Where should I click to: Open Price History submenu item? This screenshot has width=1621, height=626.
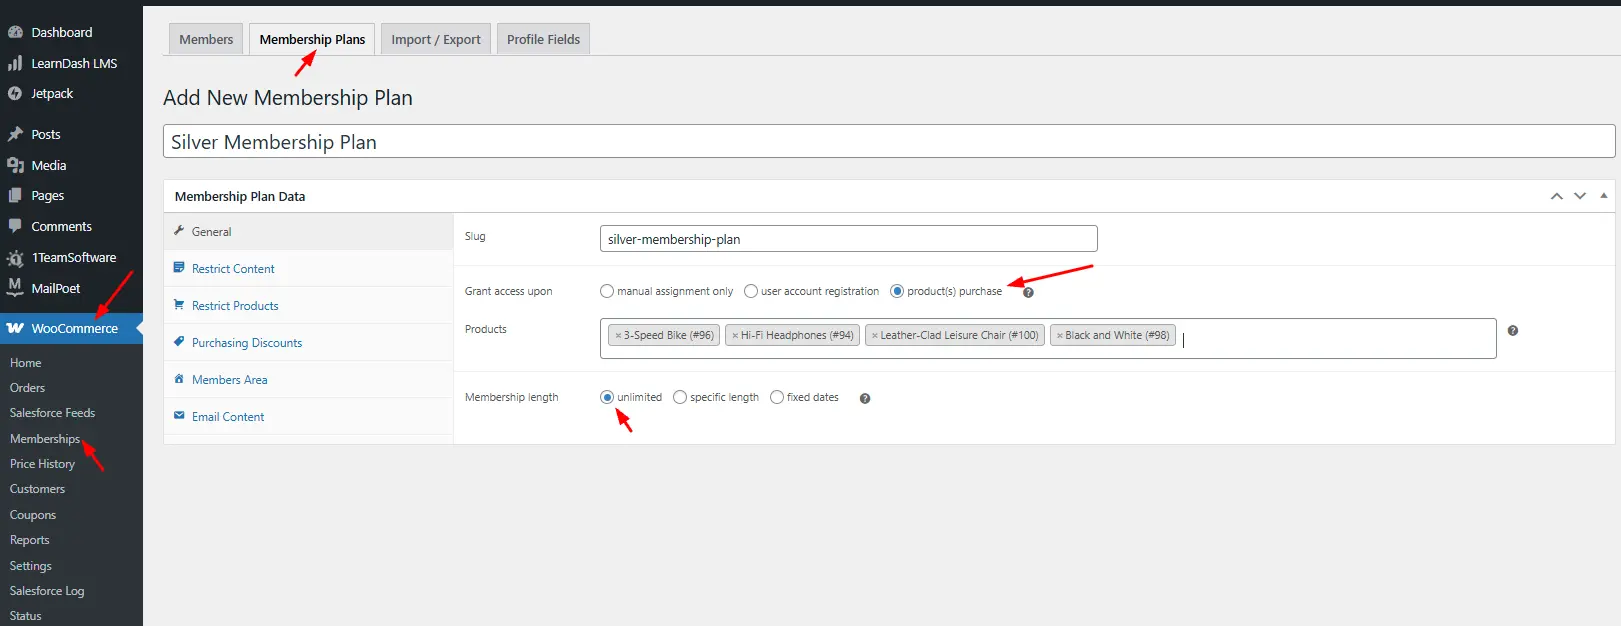click(43, 464)
